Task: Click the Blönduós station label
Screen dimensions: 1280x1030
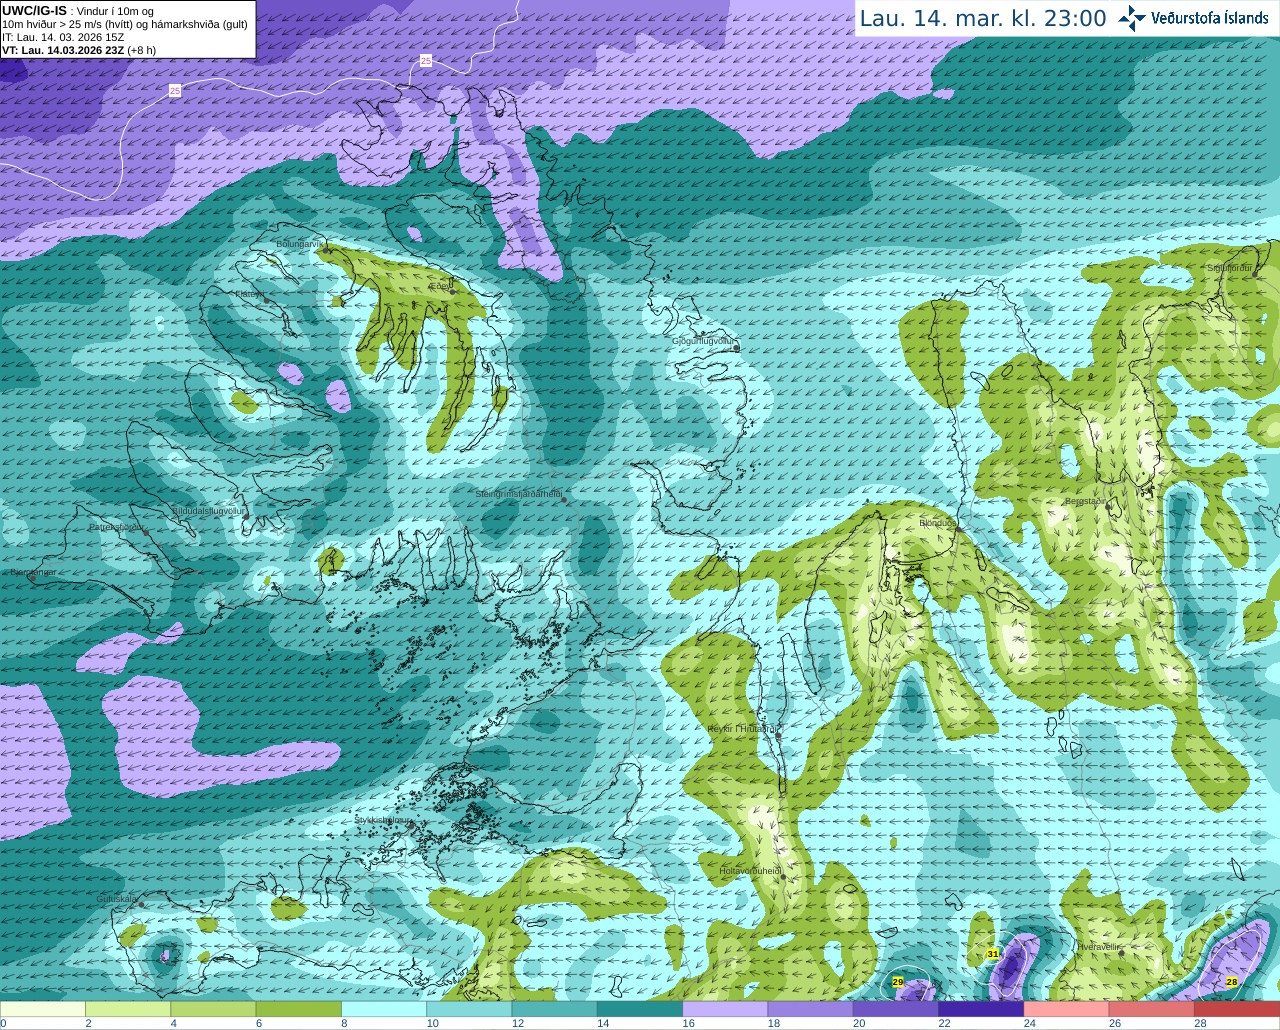Action: (937, 523)
